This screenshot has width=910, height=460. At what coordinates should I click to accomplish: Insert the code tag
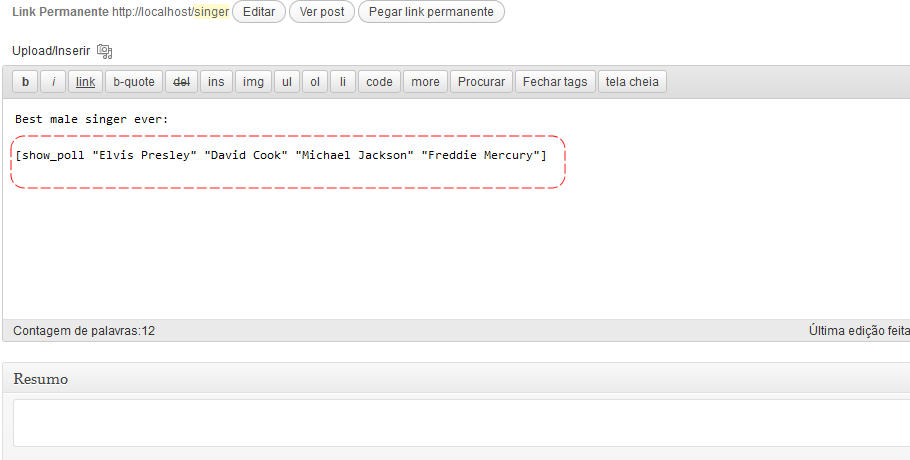click(x=380, y=82)
